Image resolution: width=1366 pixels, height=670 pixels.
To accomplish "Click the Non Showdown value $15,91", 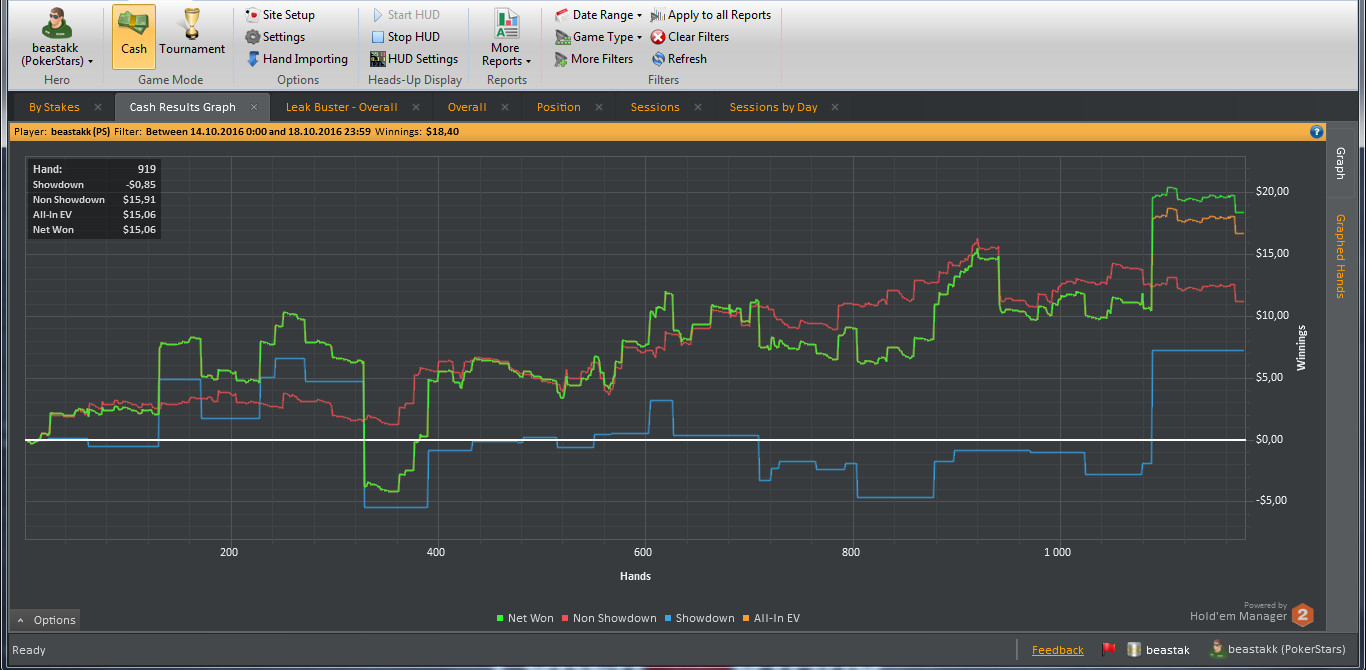I will 139,200.
